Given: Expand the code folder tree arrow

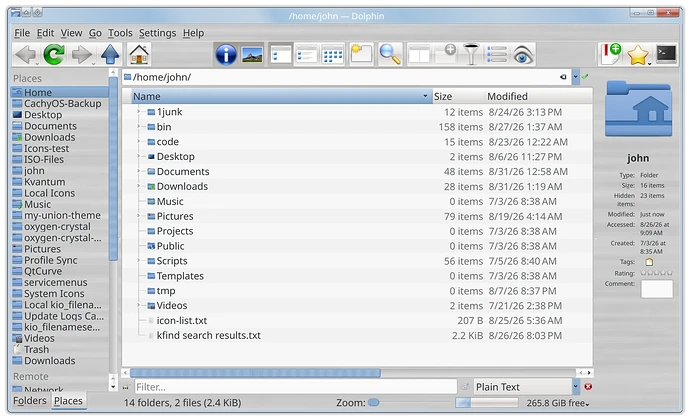Looking at the screenshot, I should tap(138, 142).
